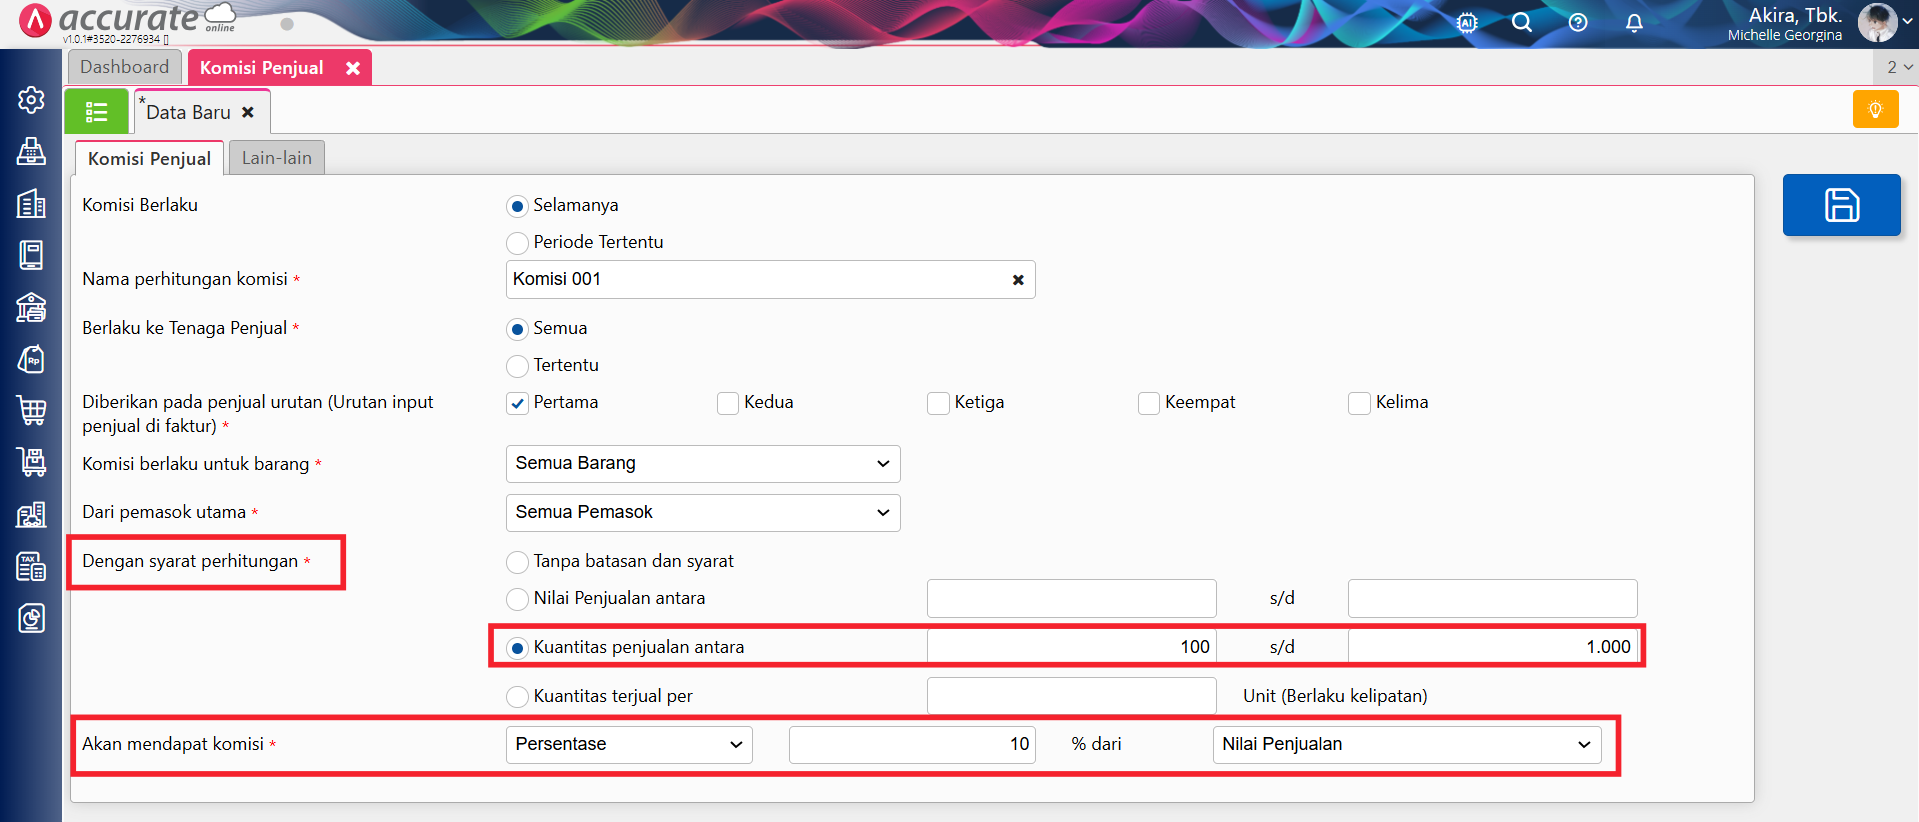This screenshot has height=822, width=1919.
Task: Clear the Komisi 001 name field
Action: pos(1018,280)
